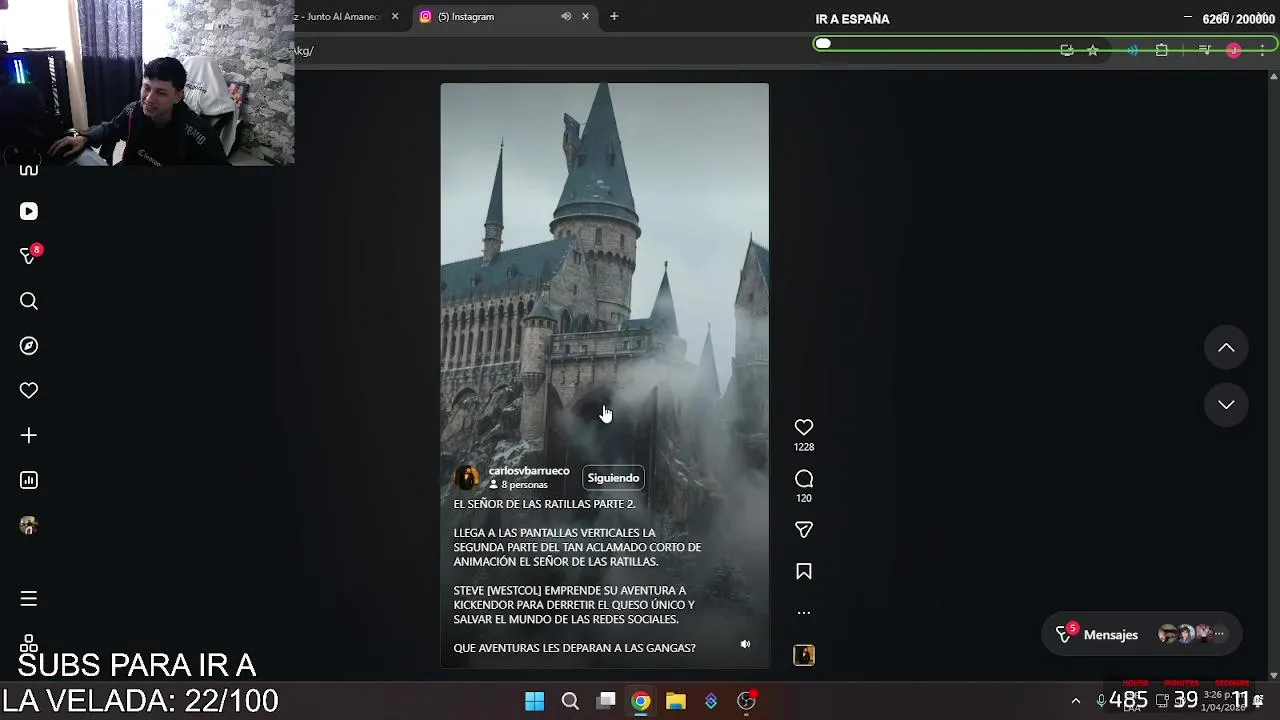Create a new post with the plus icon
The width and height of the screenshot is (1280, 720).
pyautogui.click(x=28, y=436)
